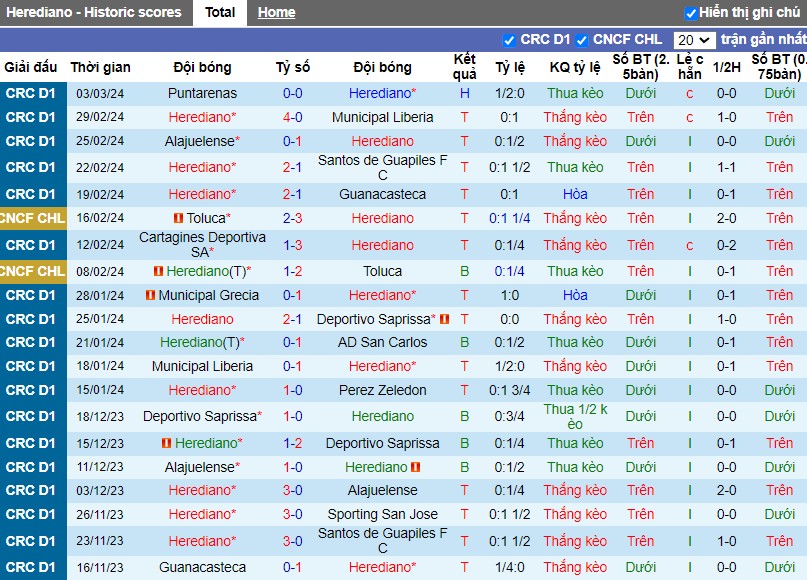Viewport: 807px width, 580px height.
Task: Click the Thời gian column header
Action: [100, 67]
